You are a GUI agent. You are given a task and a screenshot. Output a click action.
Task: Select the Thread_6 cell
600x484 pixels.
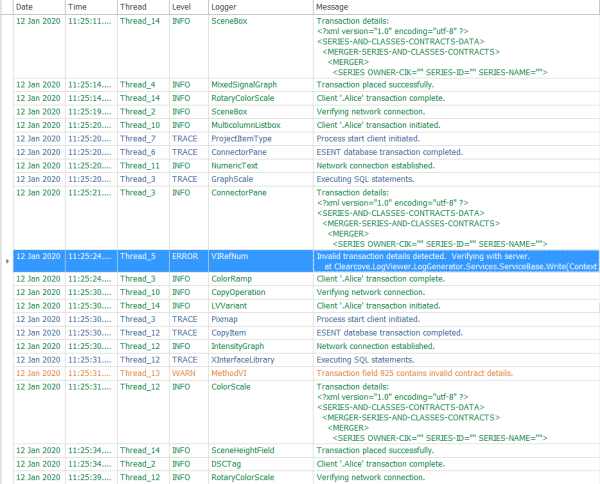[143, 152]
